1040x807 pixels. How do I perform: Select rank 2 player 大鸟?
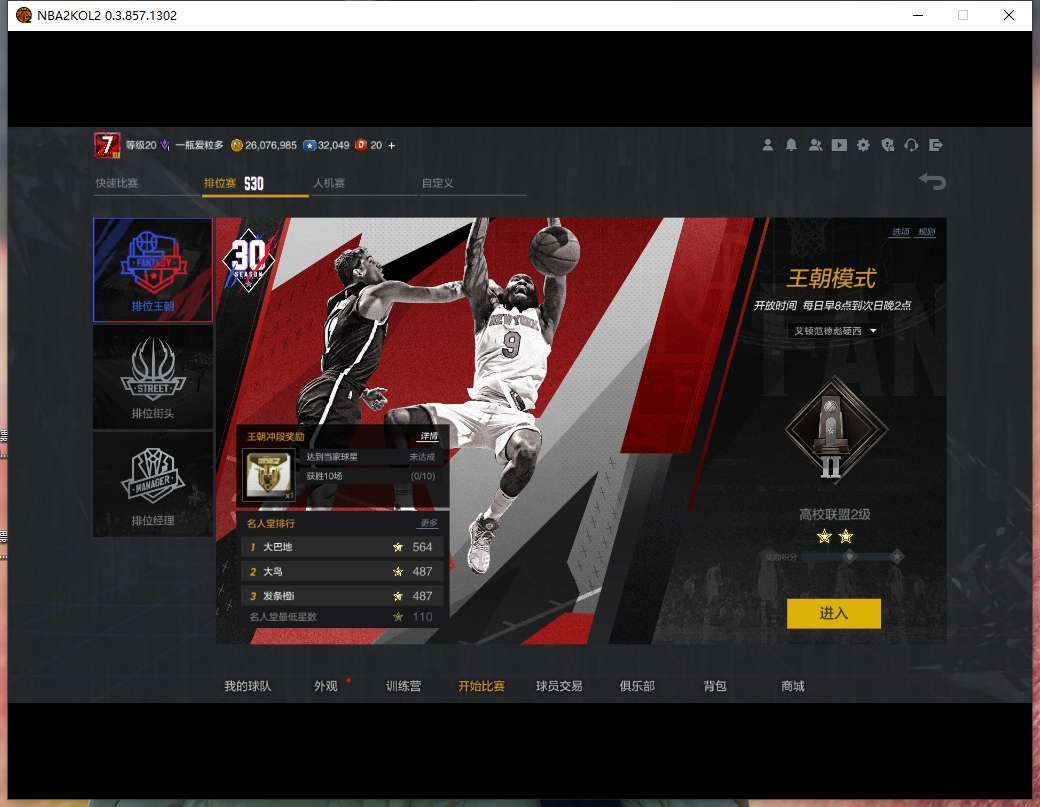click(x=342, y=572)
